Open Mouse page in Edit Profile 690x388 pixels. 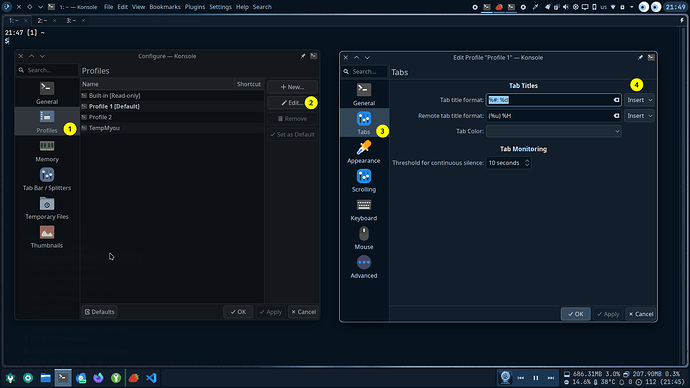pyautogui.click(x=364, y=238)
